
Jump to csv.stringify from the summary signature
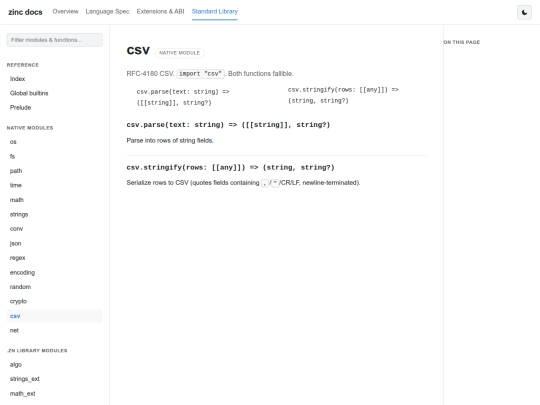click(x=343, y=95)
